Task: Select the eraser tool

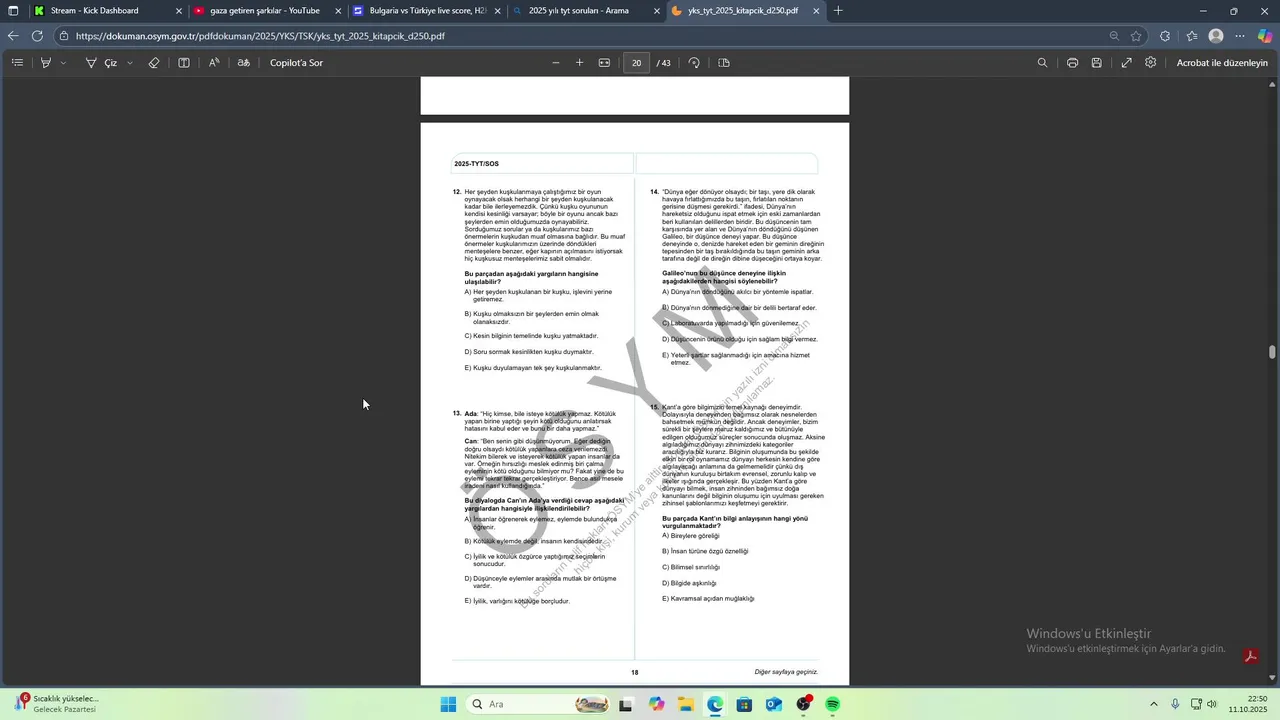Action: (x=154, y=63)
